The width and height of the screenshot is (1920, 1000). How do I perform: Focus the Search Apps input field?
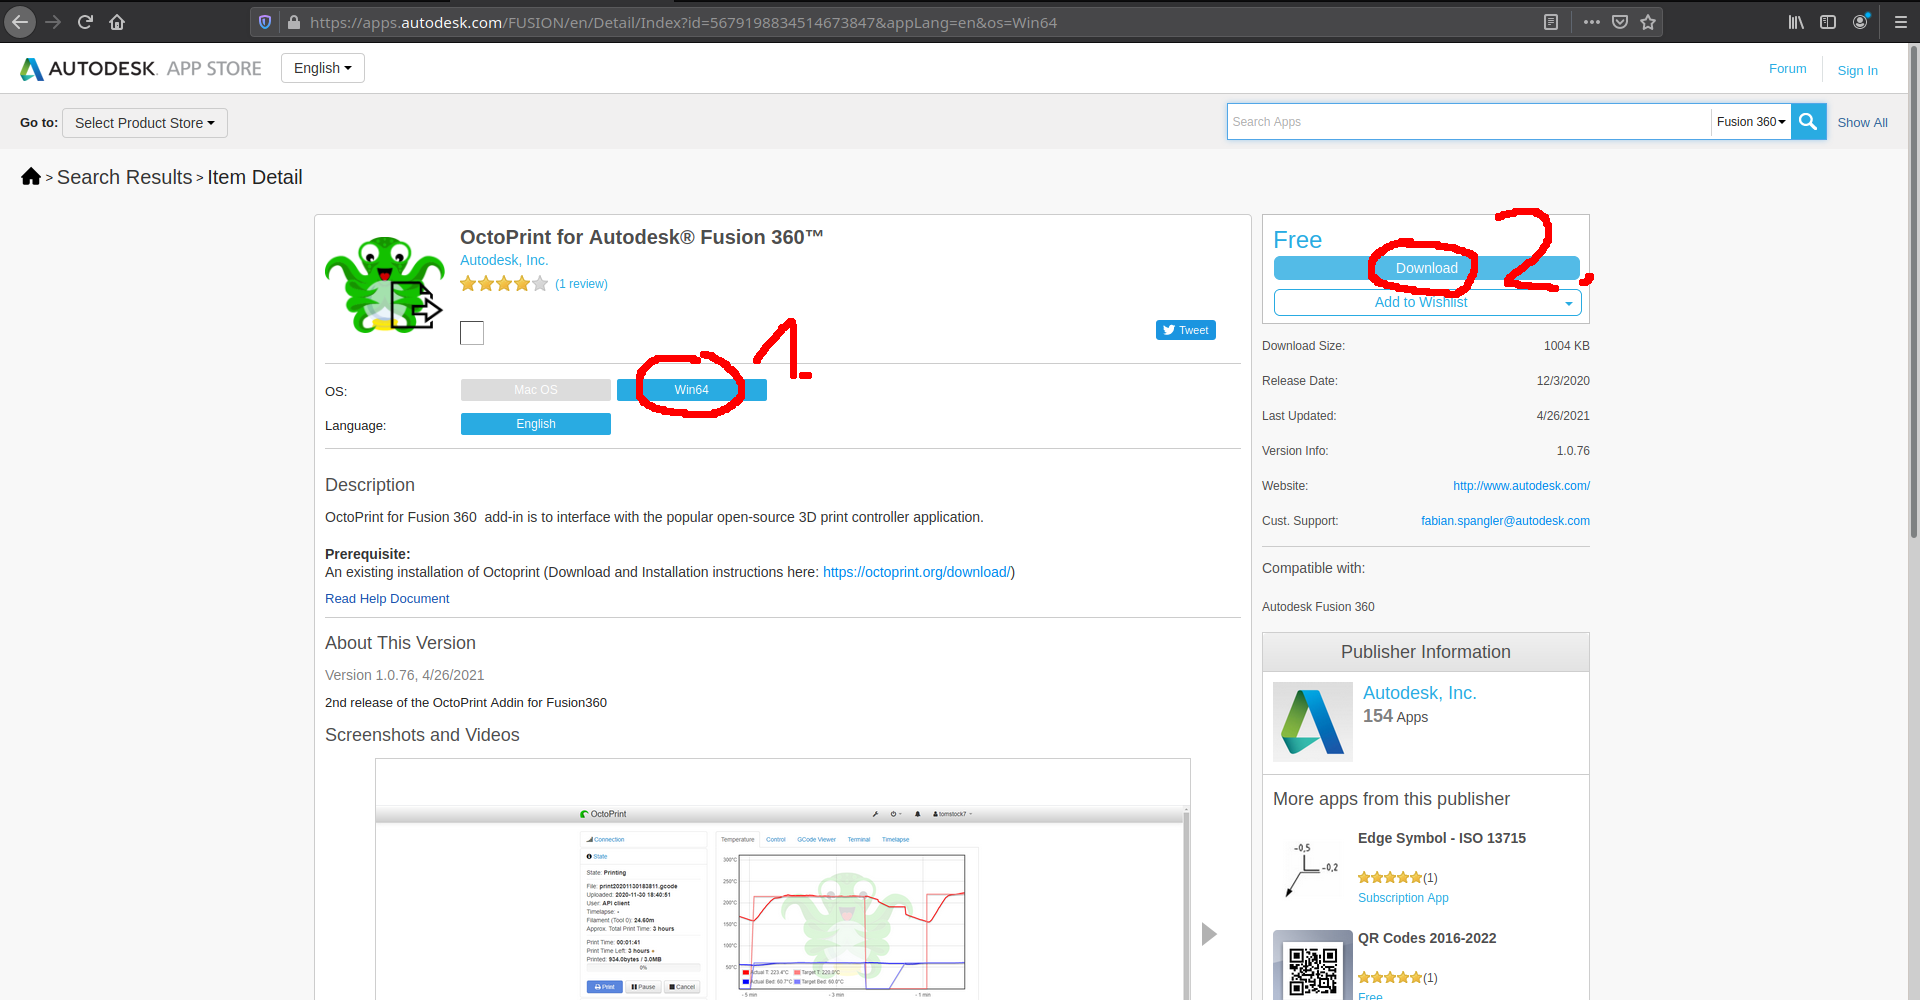[x=1468, y=121]
